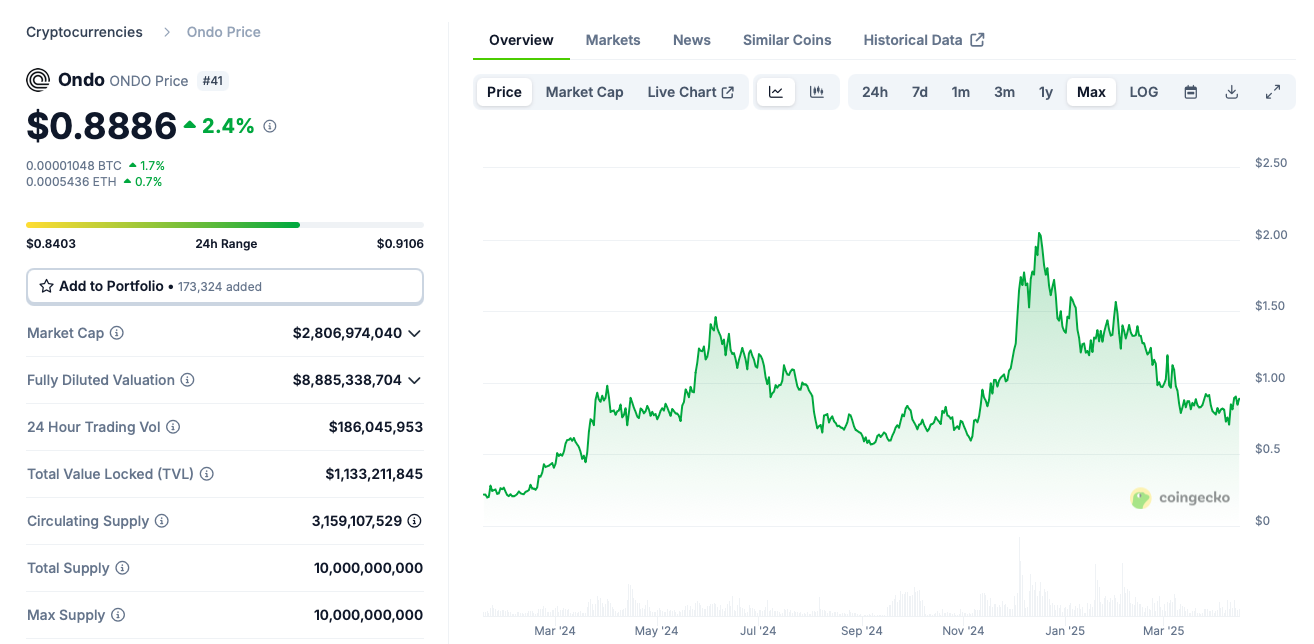Expand chart to fullscreen icon

(1273, 92)
